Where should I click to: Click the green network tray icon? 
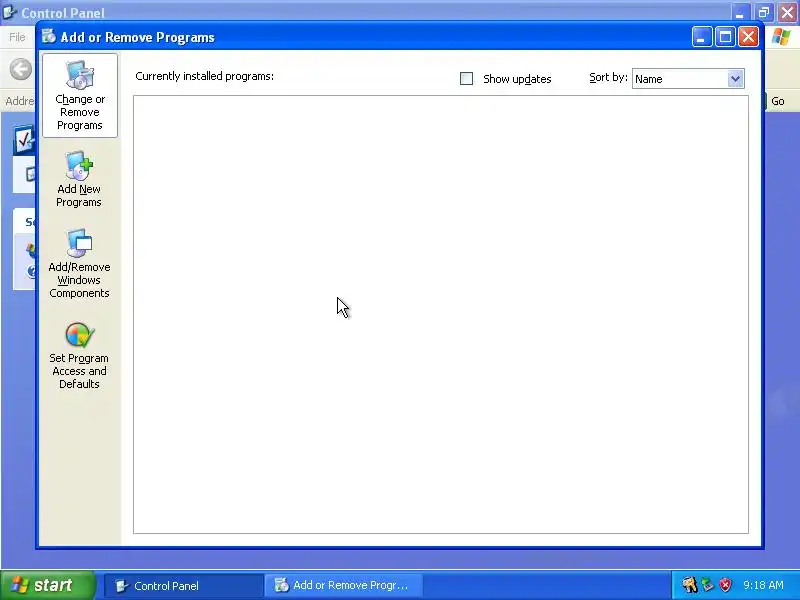(708, 585)
